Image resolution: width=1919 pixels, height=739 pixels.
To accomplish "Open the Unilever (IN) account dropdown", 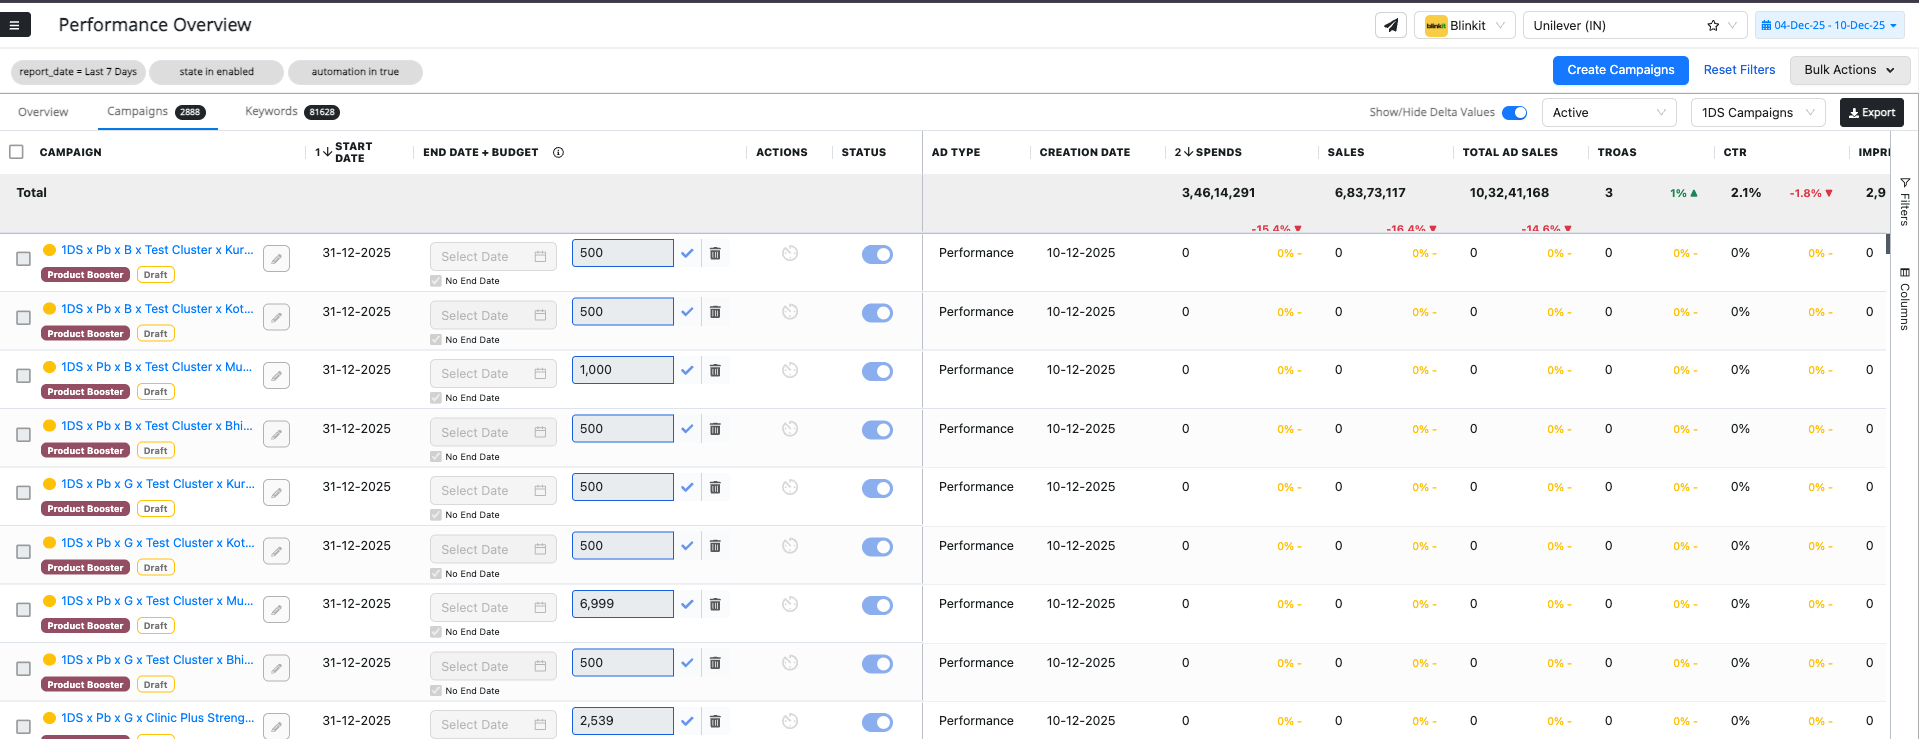I will [1635, 26].
